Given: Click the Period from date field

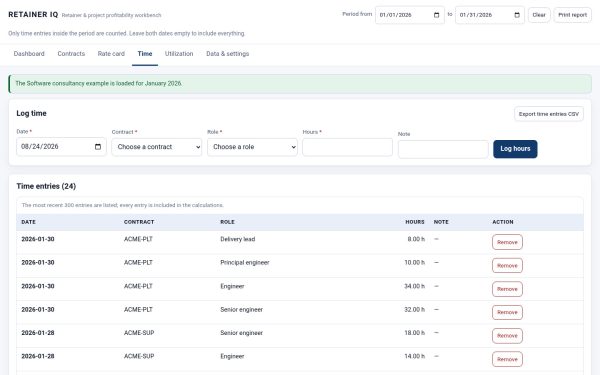Looking at the screenshot, I should [x=410, y=15].
